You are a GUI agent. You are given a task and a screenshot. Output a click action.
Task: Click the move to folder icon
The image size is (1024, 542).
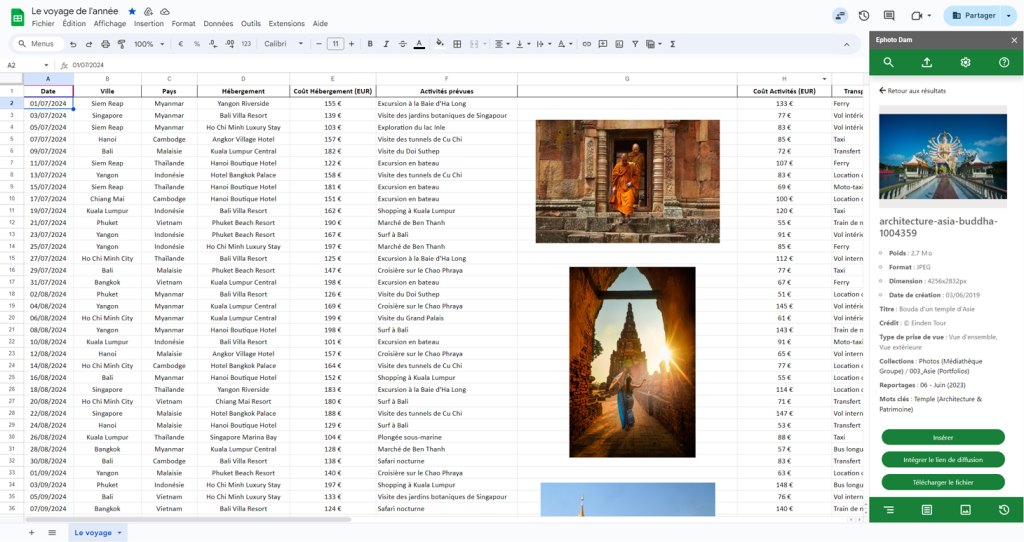coord(148,11)
